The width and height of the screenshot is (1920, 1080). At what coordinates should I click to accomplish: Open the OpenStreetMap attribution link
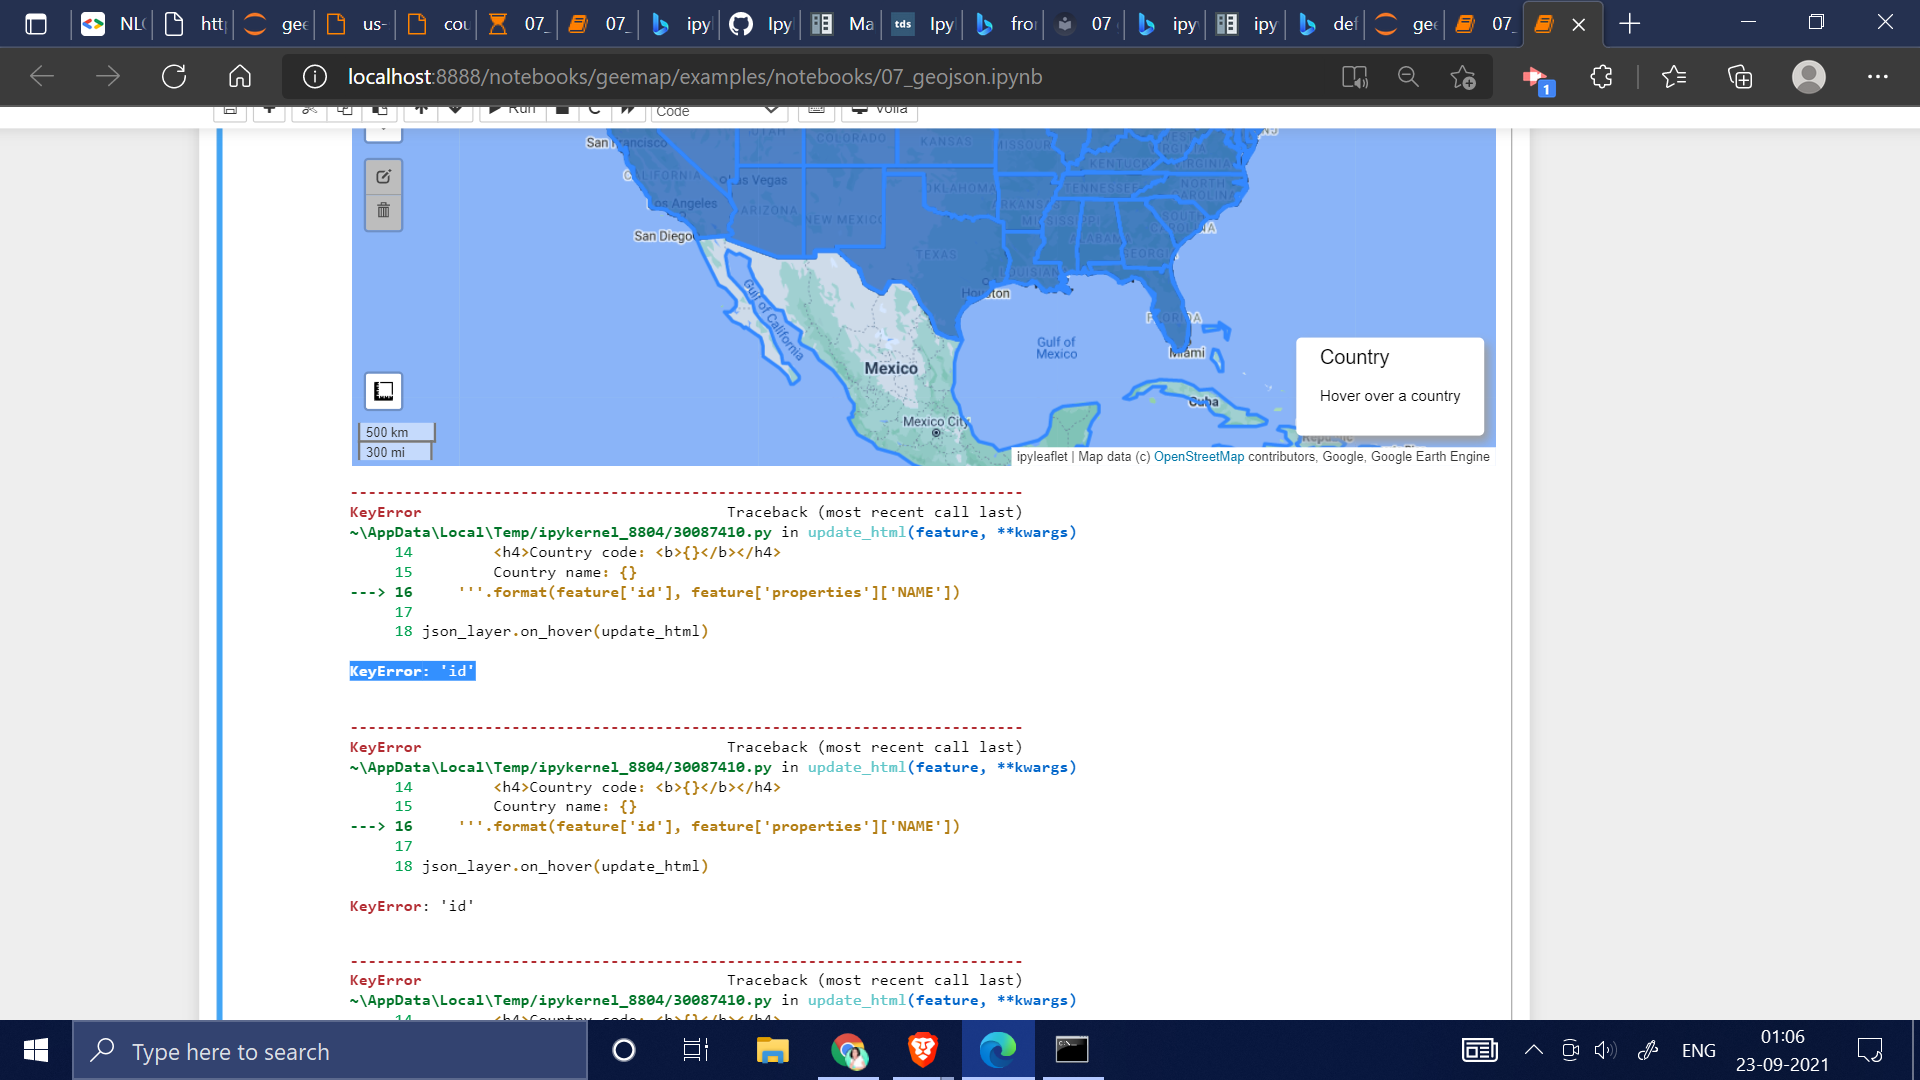click(x=1198, y=457)
